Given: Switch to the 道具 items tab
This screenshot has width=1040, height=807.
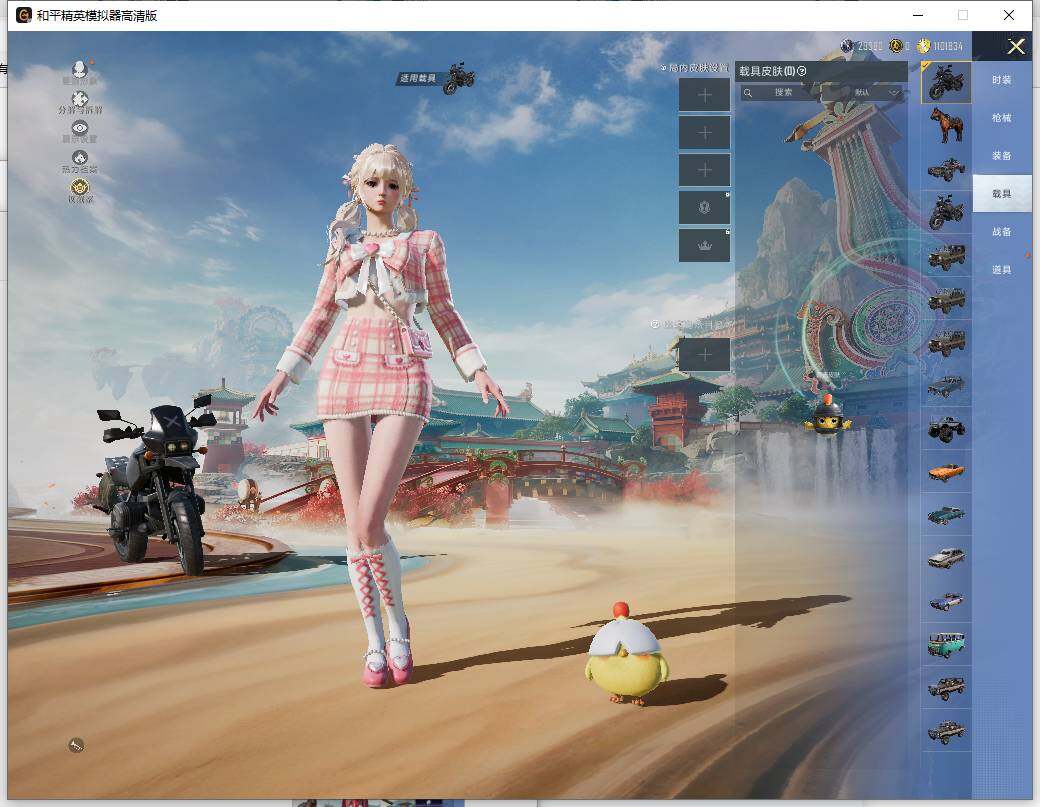Looking at the screenshot, I should [1002, 269].
